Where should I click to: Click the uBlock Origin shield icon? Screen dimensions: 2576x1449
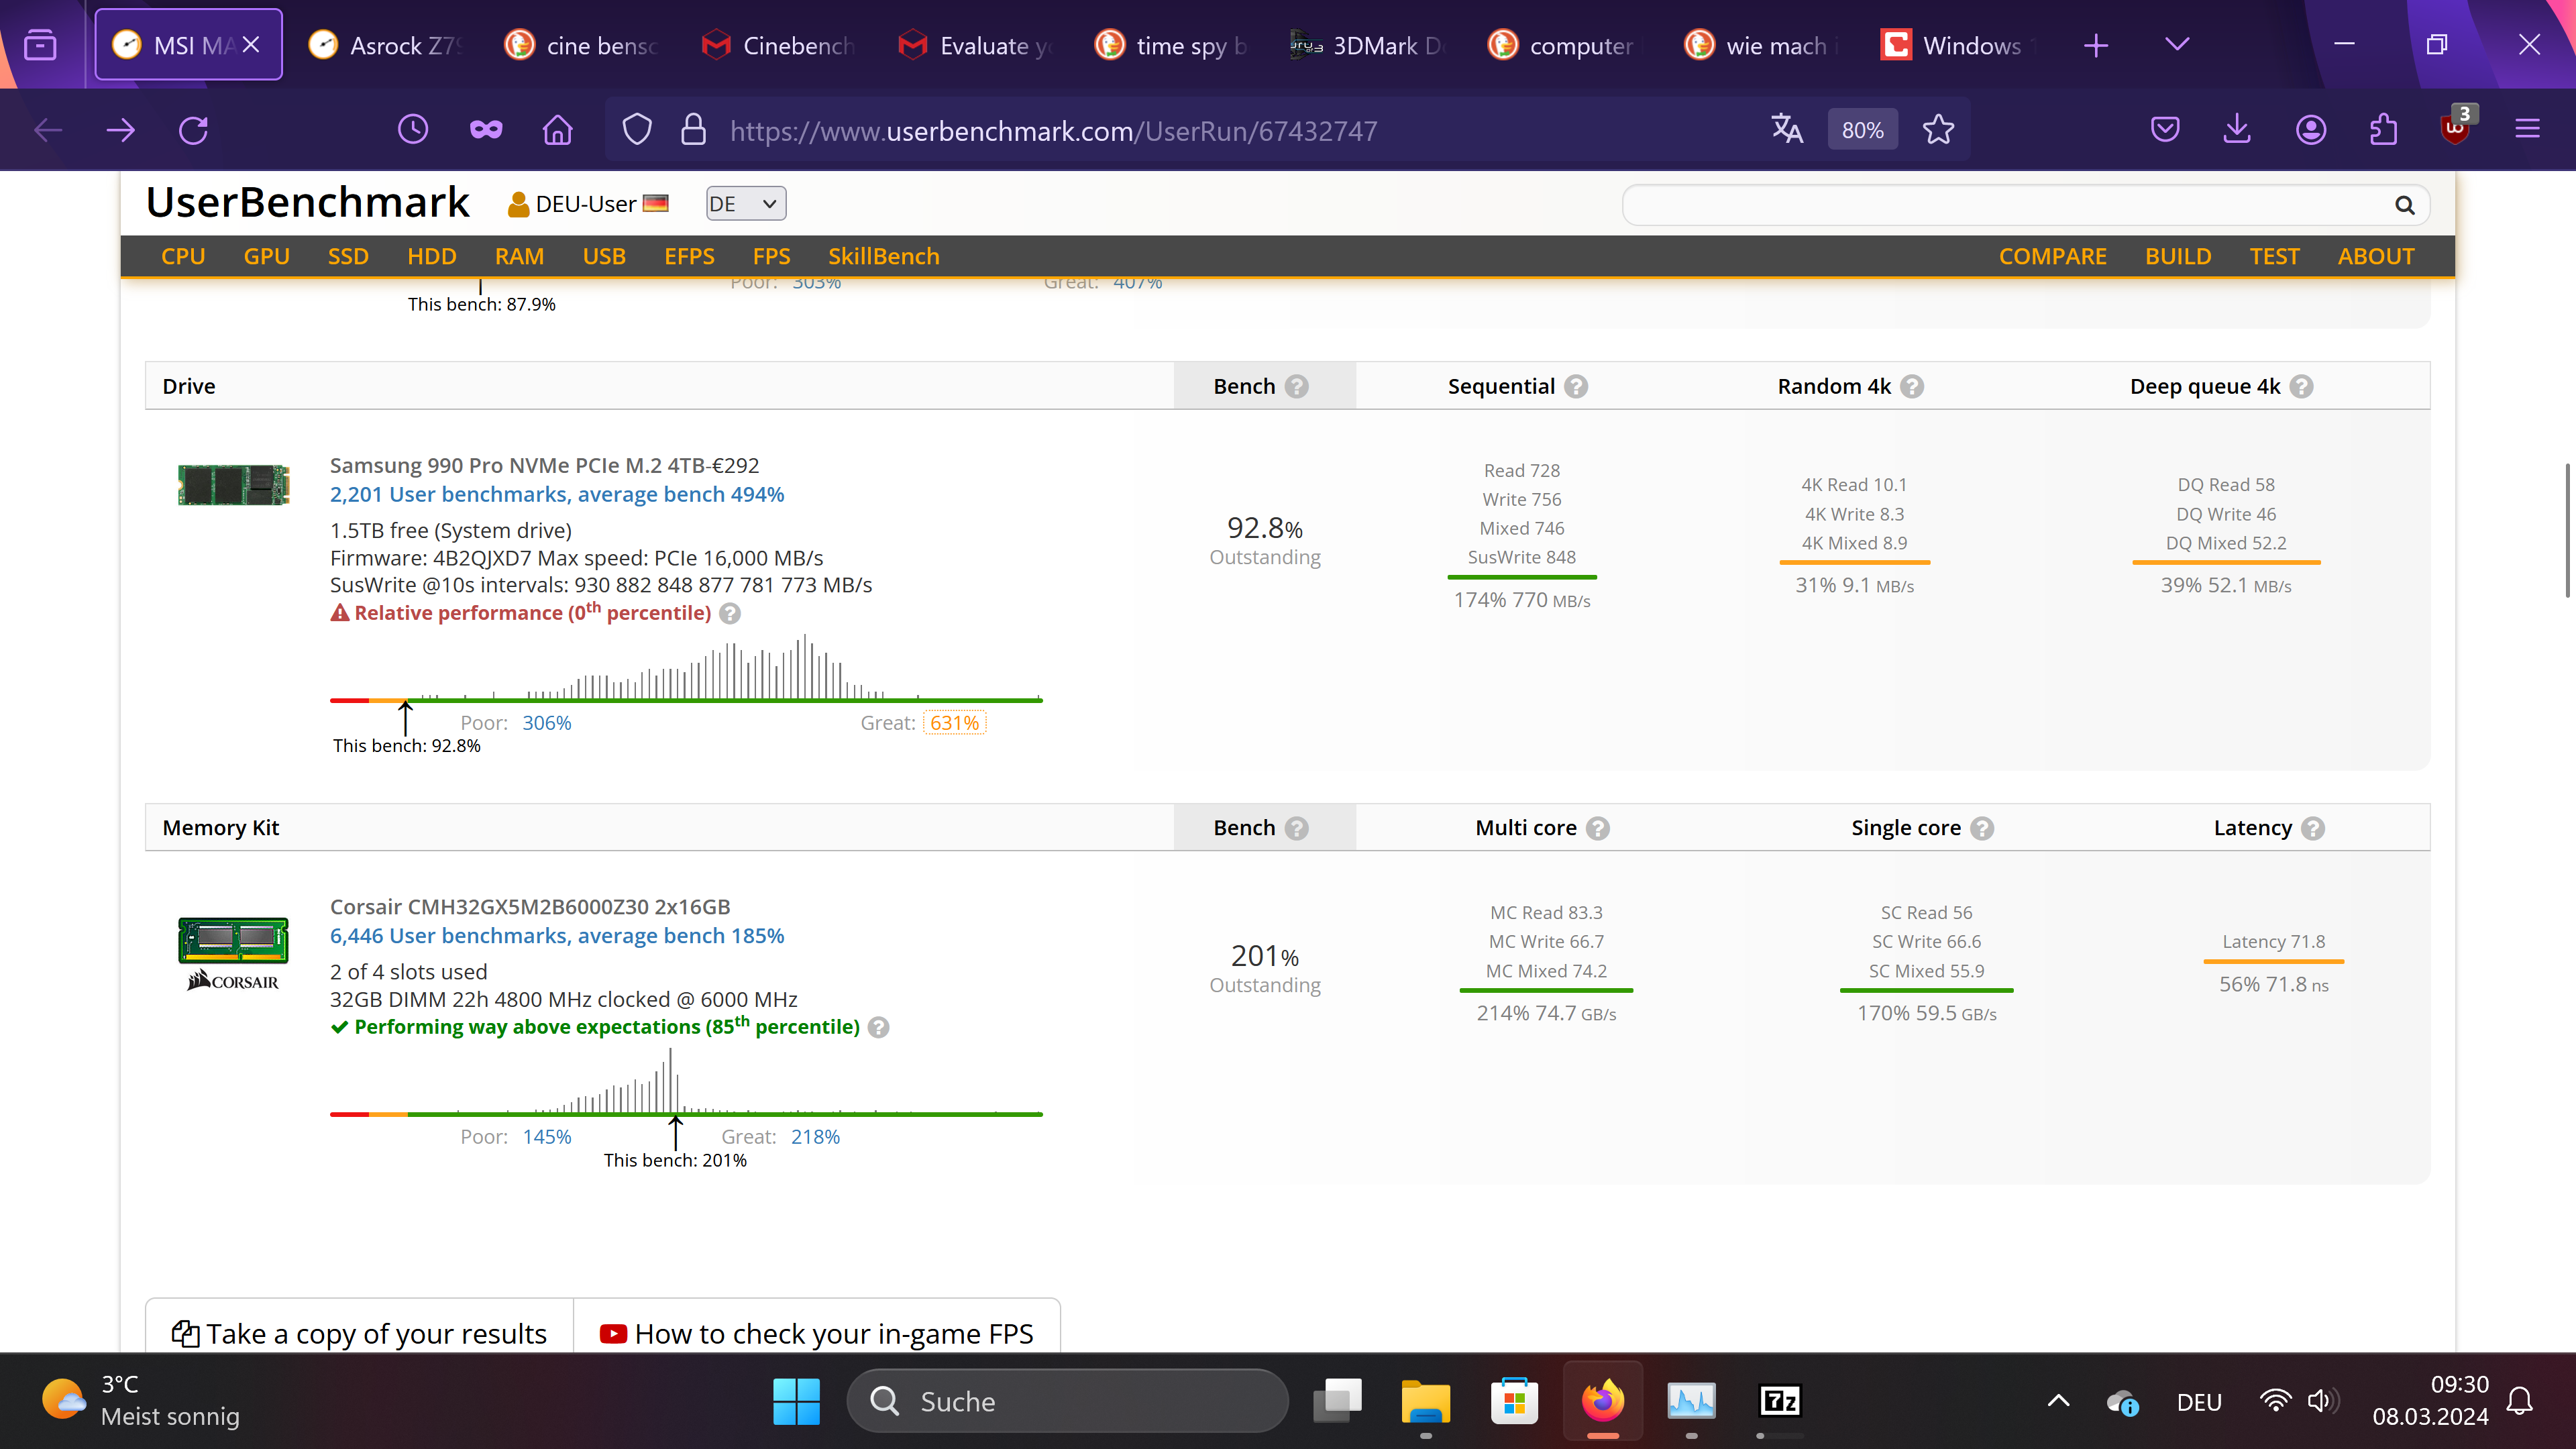2455,130
